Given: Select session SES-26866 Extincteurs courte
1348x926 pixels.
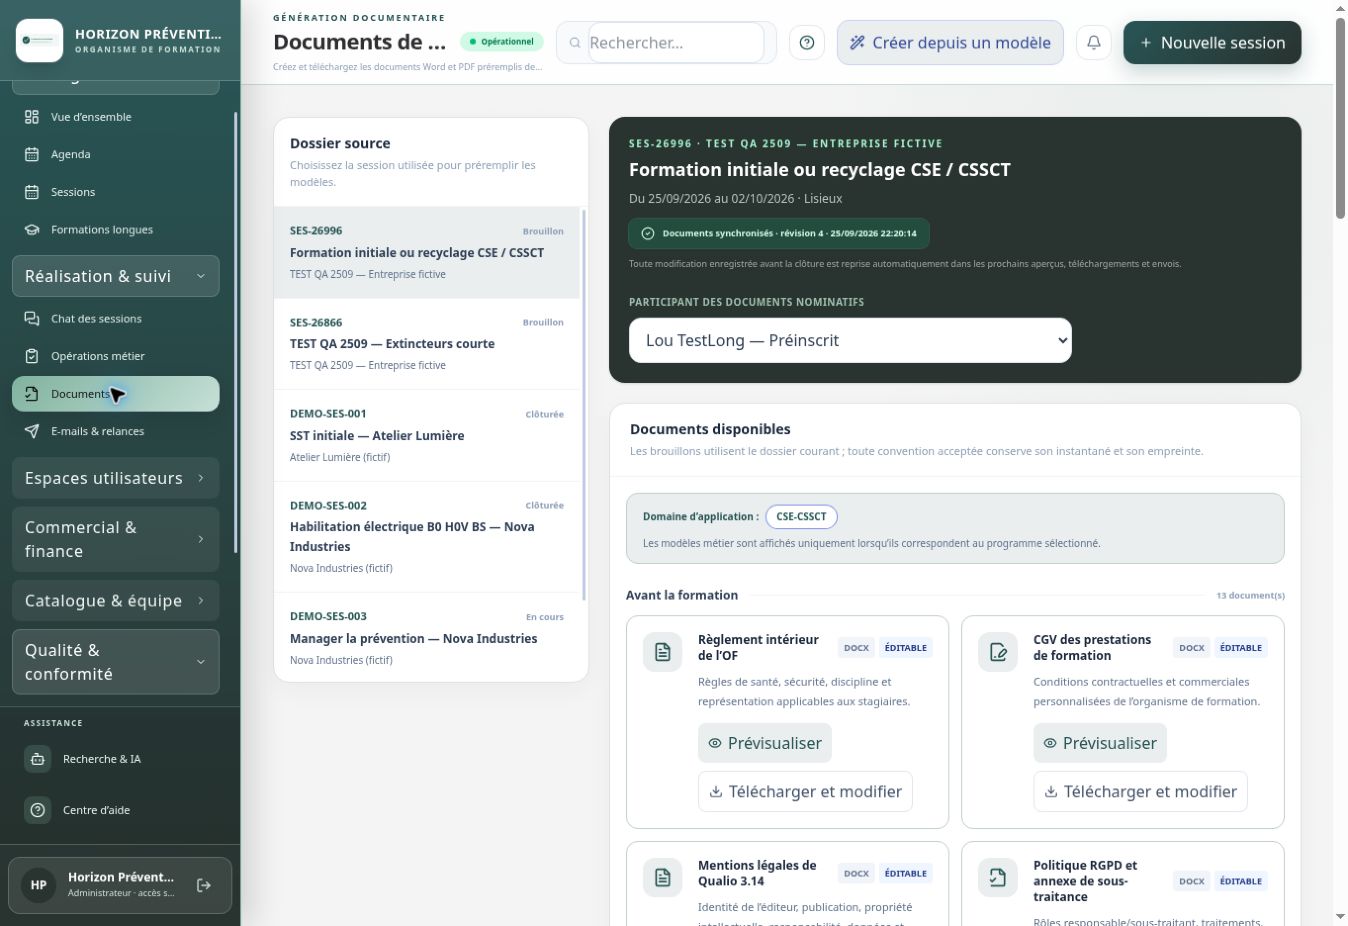Looking at the screenshot, I should click(x=427, y=344).
